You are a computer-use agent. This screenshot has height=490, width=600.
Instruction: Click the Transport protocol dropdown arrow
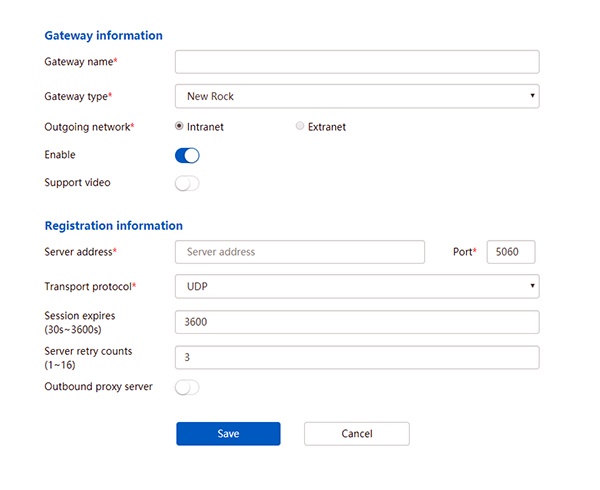pyautogui.click(x=532, y=287)
